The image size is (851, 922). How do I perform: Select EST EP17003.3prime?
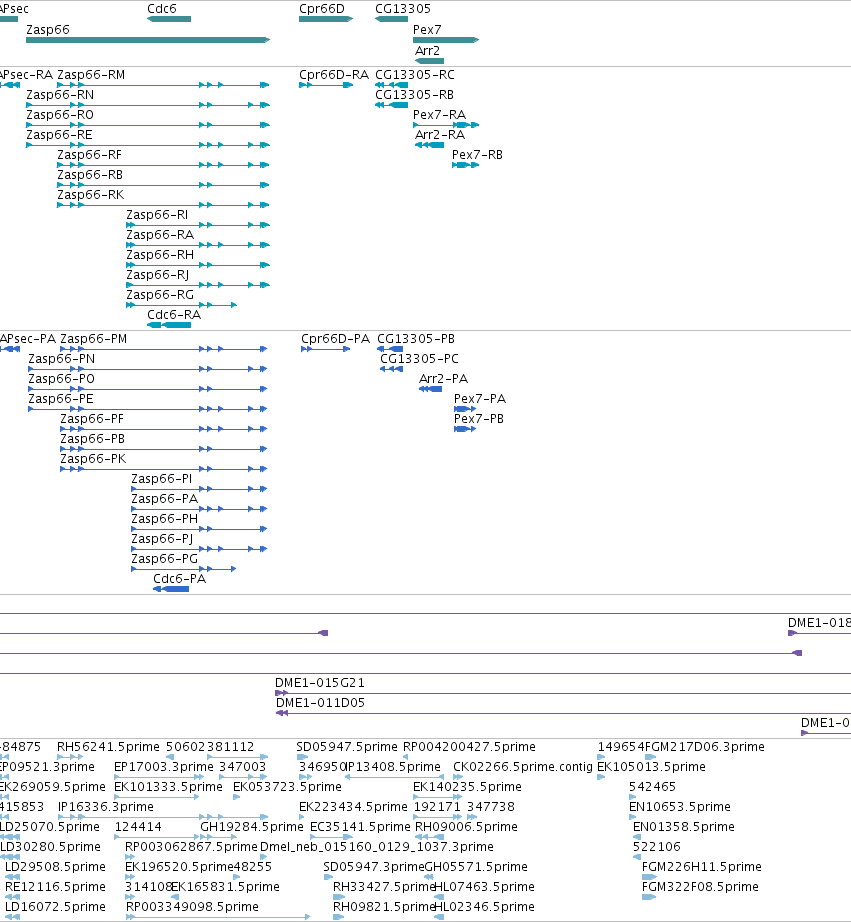(x=163, y=767)
